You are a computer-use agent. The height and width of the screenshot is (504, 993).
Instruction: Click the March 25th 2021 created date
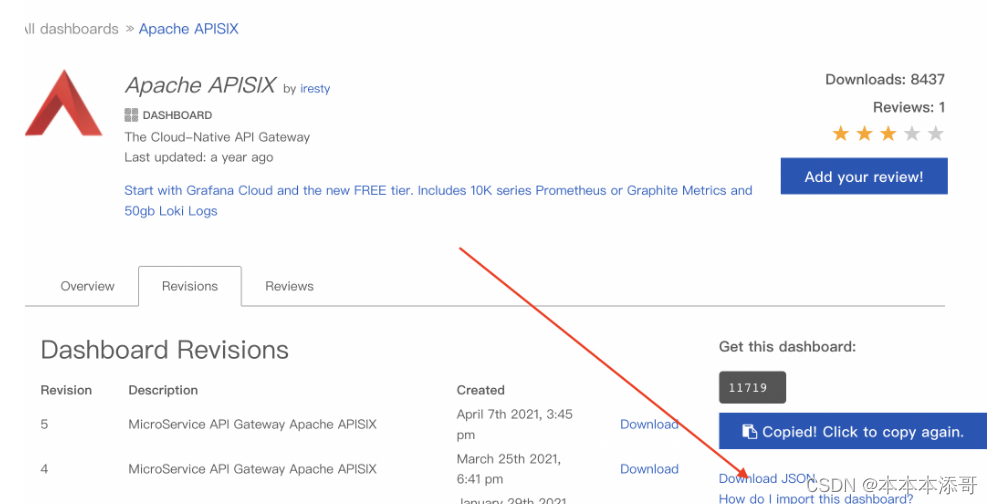pyautogui.click(x=509, y=469)
